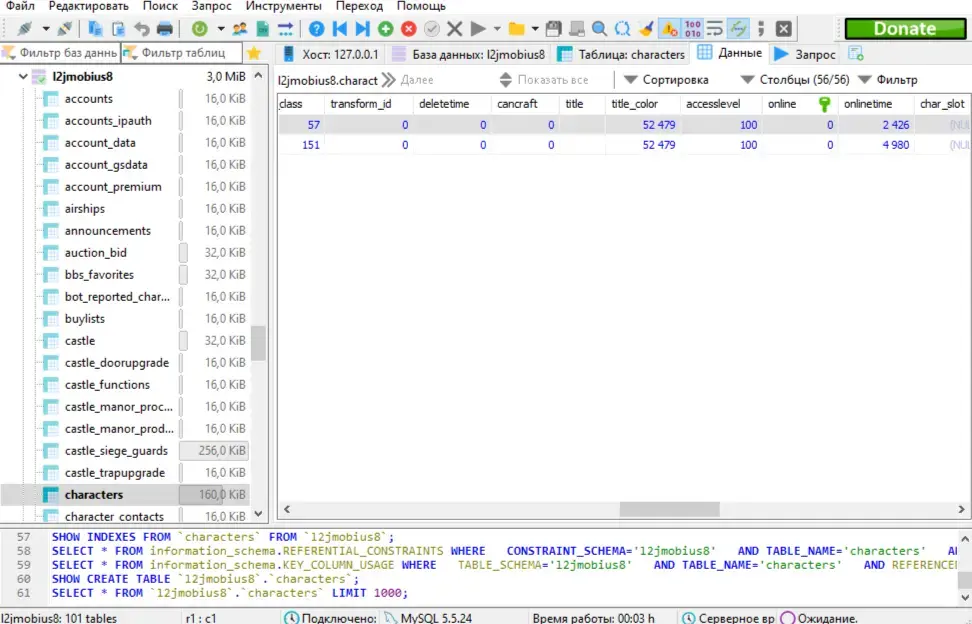The width and height of the screenshot is (972, 624).
Task: Open the dropdown arrow beside the refresh icon
Action: click(221, 29)
